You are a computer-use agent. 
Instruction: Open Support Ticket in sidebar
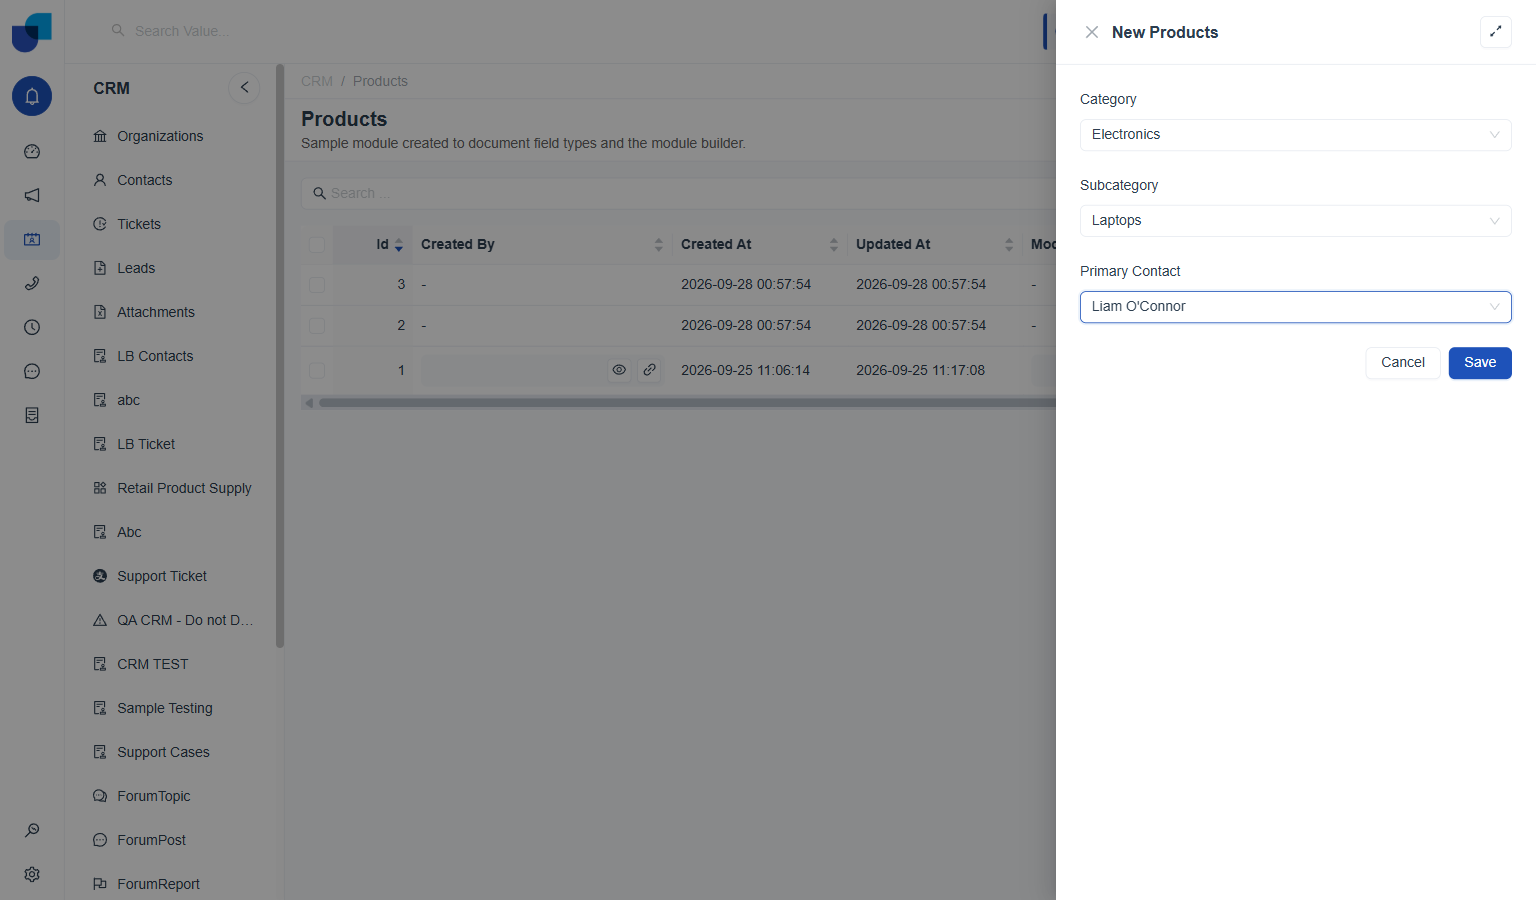point(162,576)
